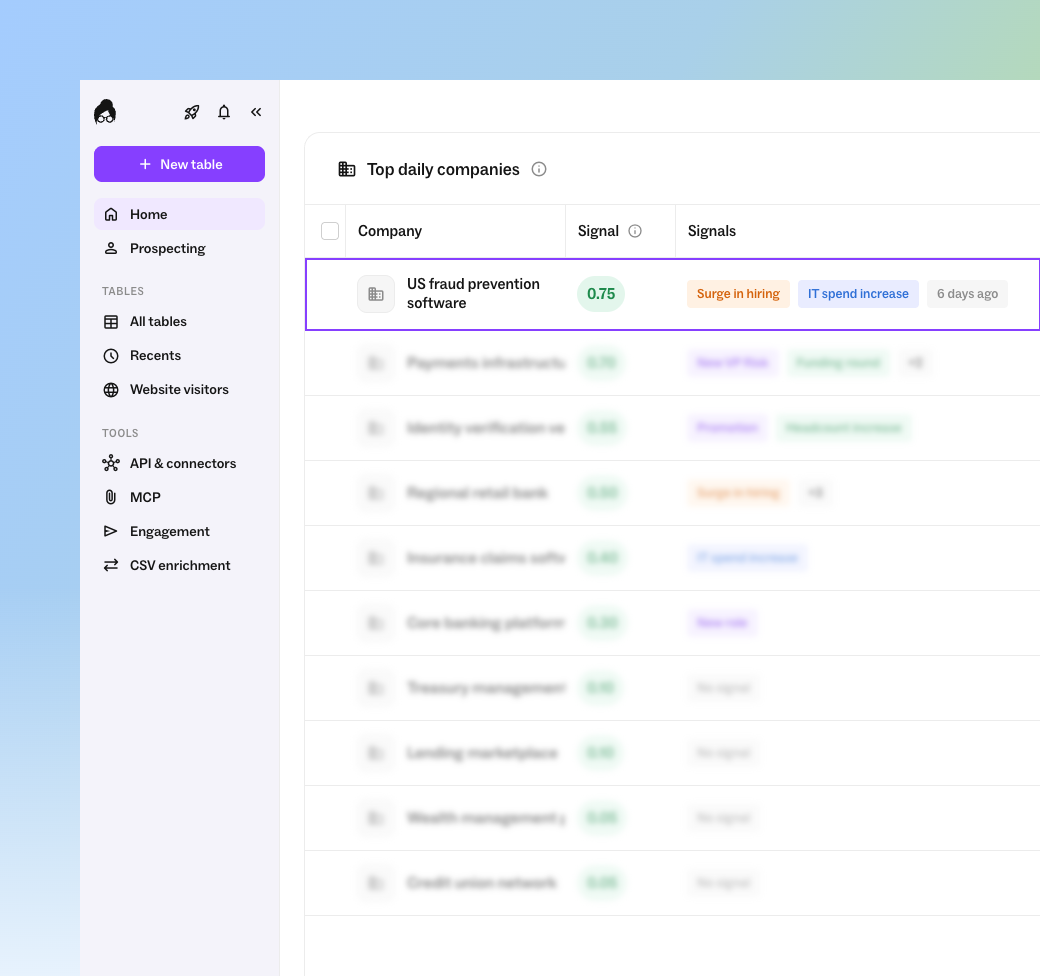Click info icon beside Top daily companies
Screen dimensions: 1040x976
pos(539,169)
